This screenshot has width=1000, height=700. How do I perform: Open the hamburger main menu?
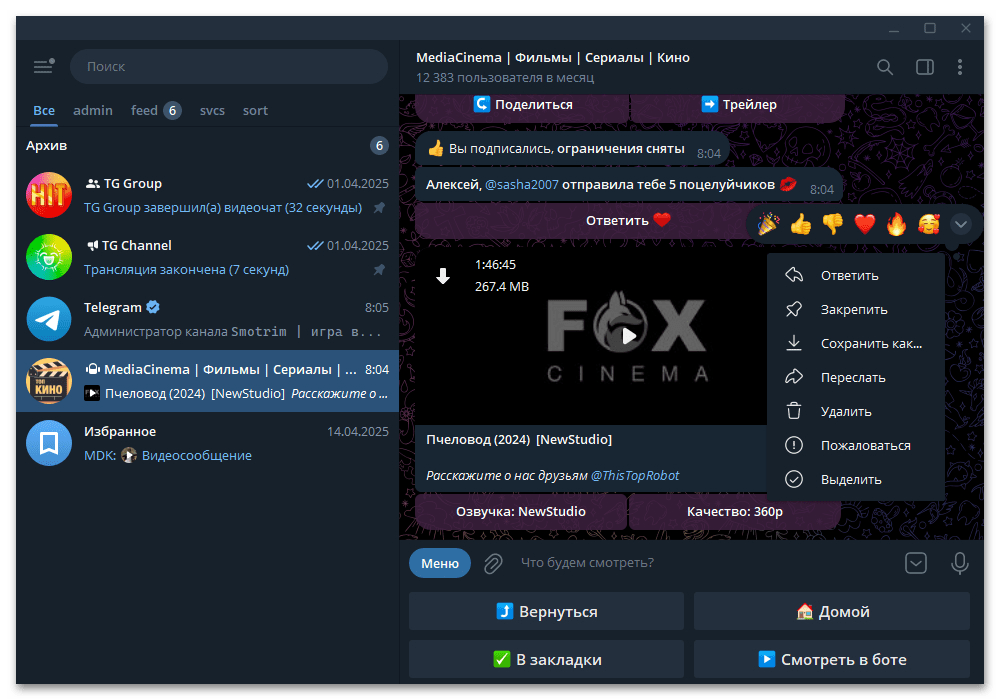43,66
